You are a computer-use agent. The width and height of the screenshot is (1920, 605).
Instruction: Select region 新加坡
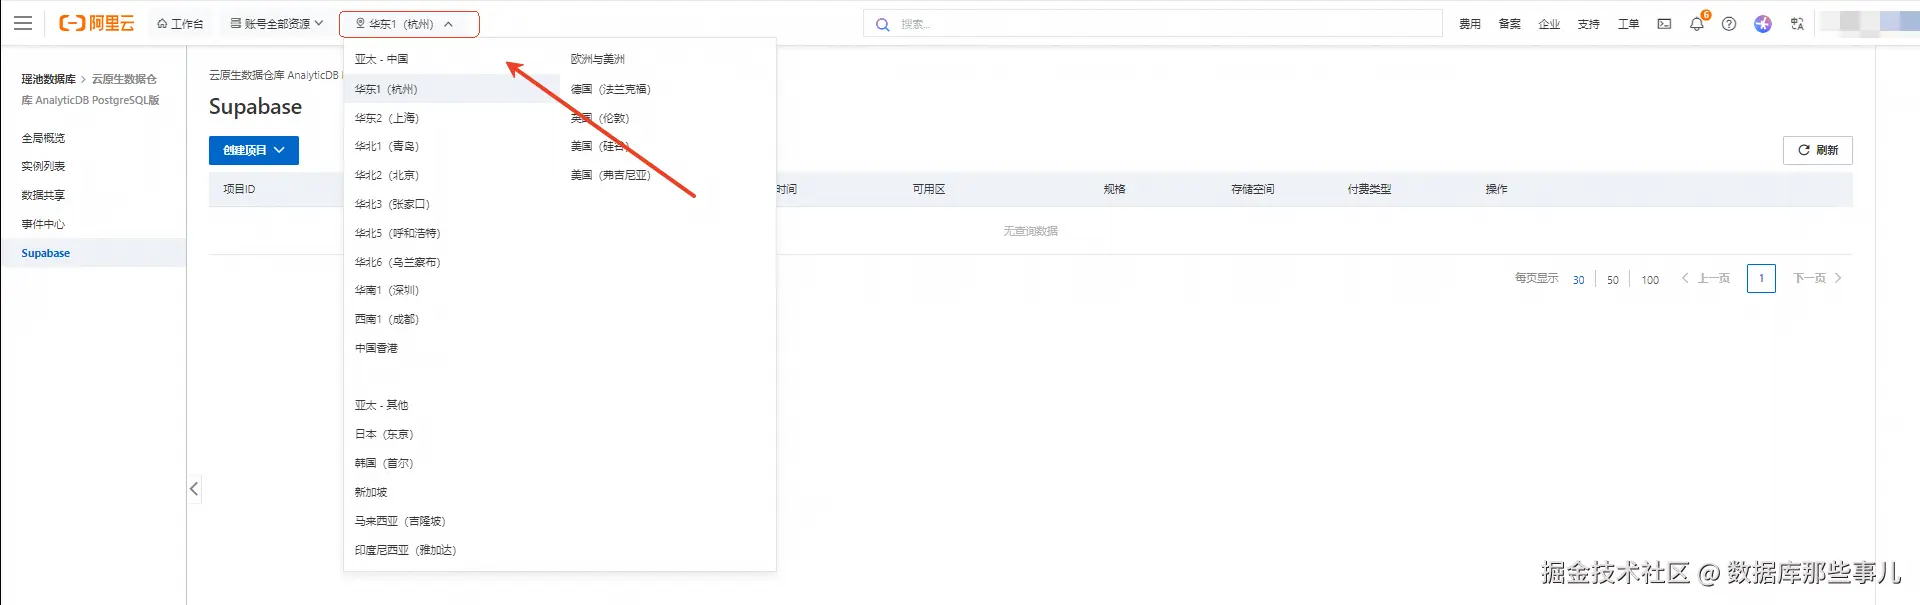[371, 492]
